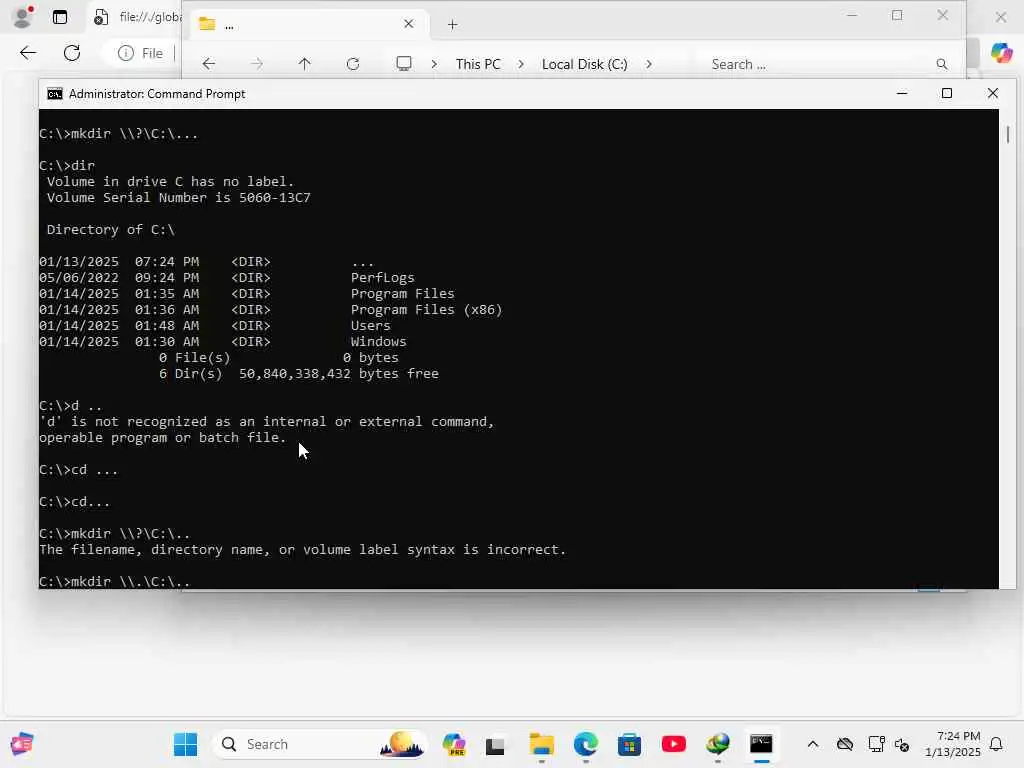Viewport: 1024px width, 768px height.
Task: Click the taskbar Search box
Action: tap(319, 744)
